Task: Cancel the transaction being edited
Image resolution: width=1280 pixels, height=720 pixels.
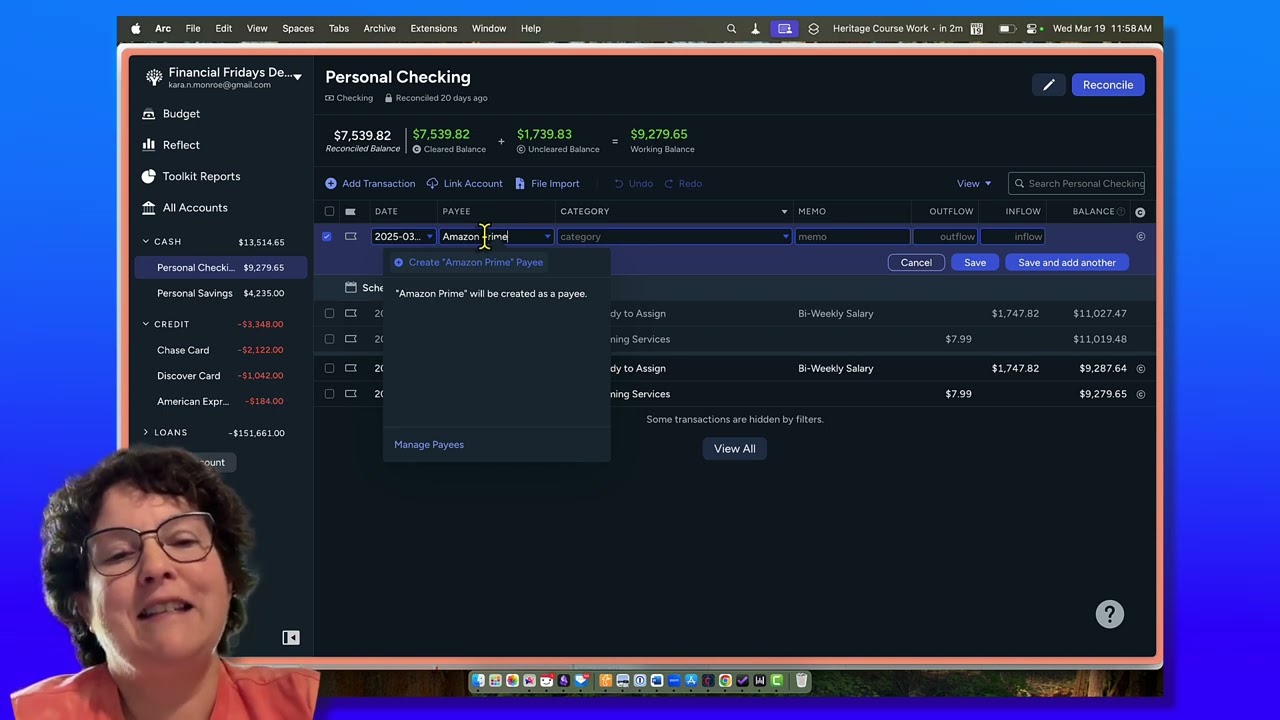Action: pyautogui.click(x=916, y=263)
